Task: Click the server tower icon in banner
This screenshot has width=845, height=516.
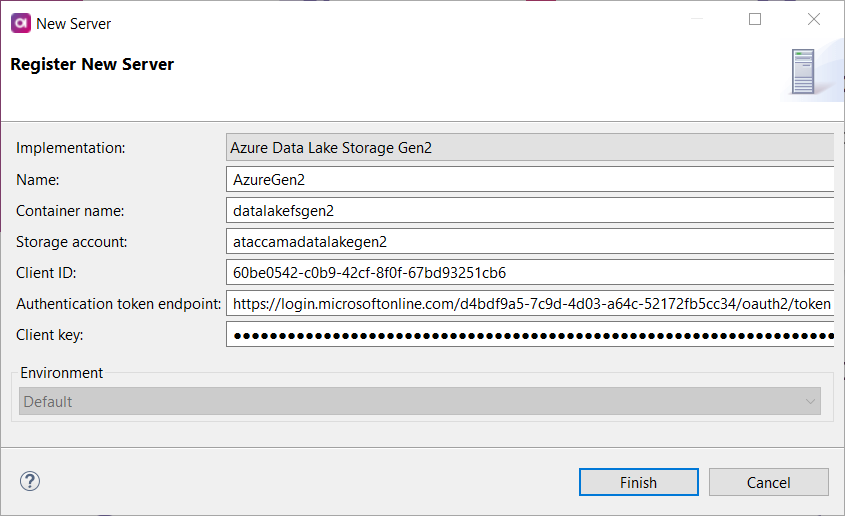Action: pyautogui.click(x=803, y=72)
